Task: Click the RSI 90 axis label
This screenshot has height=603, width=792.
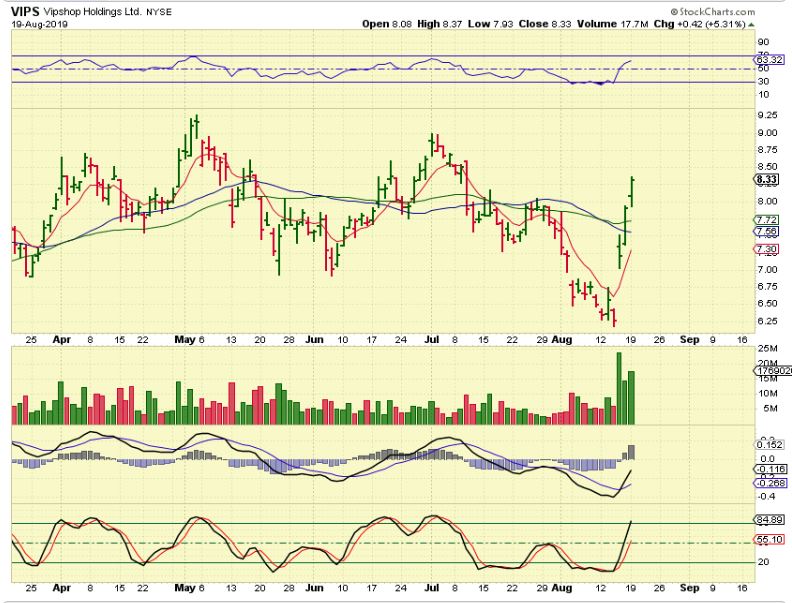Action: pos(764,42)
